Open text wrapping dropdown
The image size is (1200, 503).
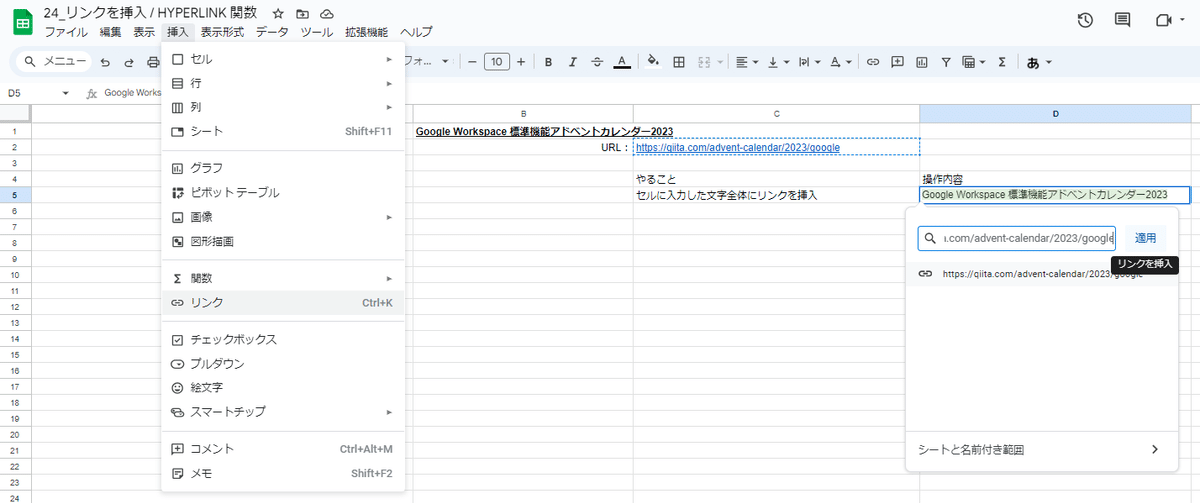808,62
